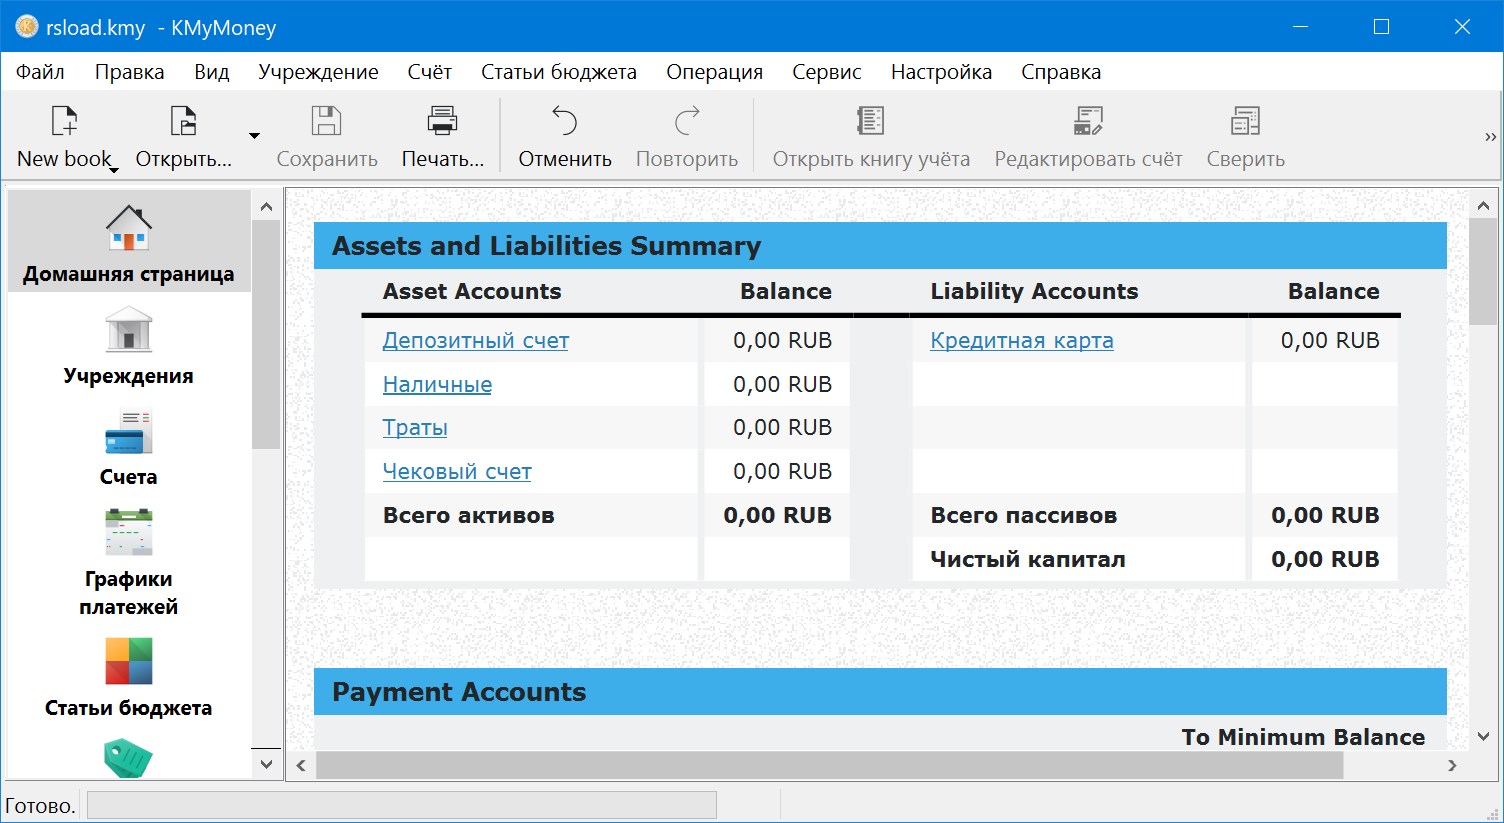1504x823 pixels.
Task: Click the horizontal scrollbar right arrow
Action: 1452,766
